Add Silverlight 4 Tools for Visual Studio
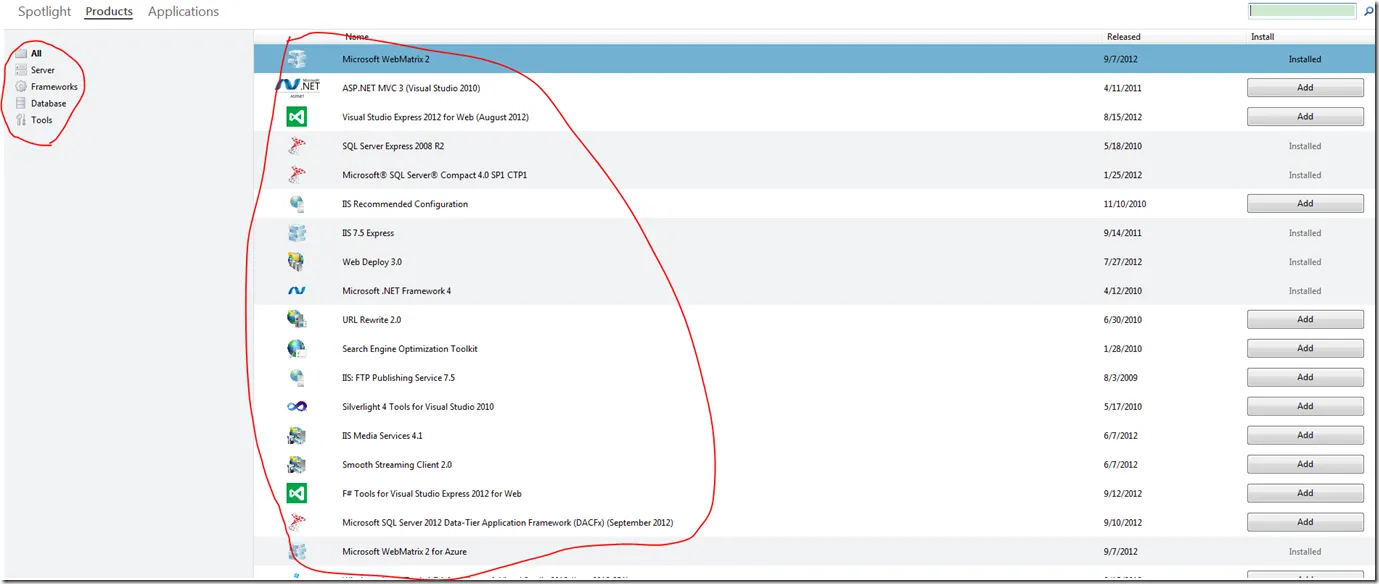This screenshot has height=584, width=1379. tap(1305, 407)
